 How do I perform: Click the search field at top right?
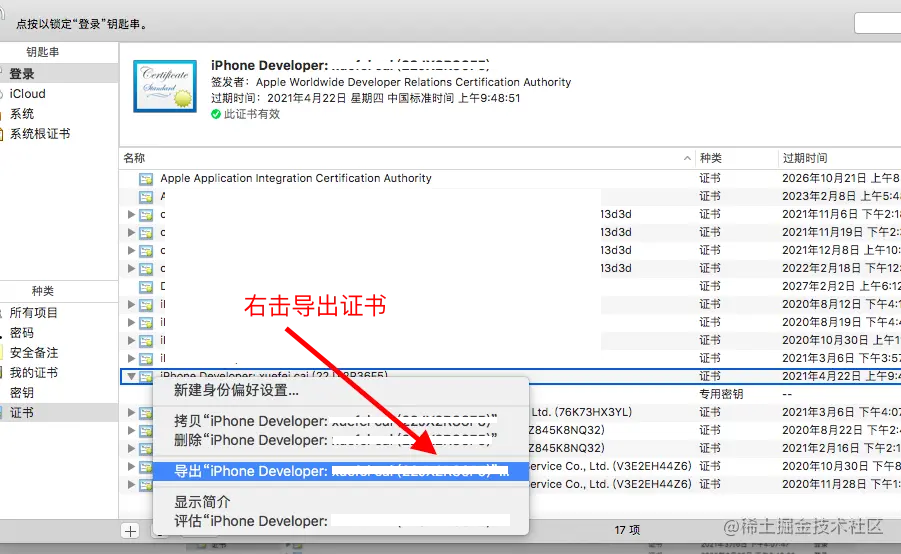(x=877, y=23)
